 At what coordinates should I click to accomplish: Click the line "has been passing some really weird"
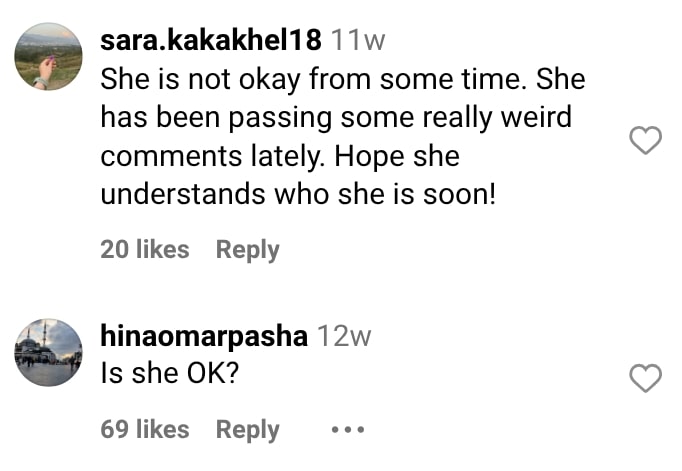pos(335,118)
